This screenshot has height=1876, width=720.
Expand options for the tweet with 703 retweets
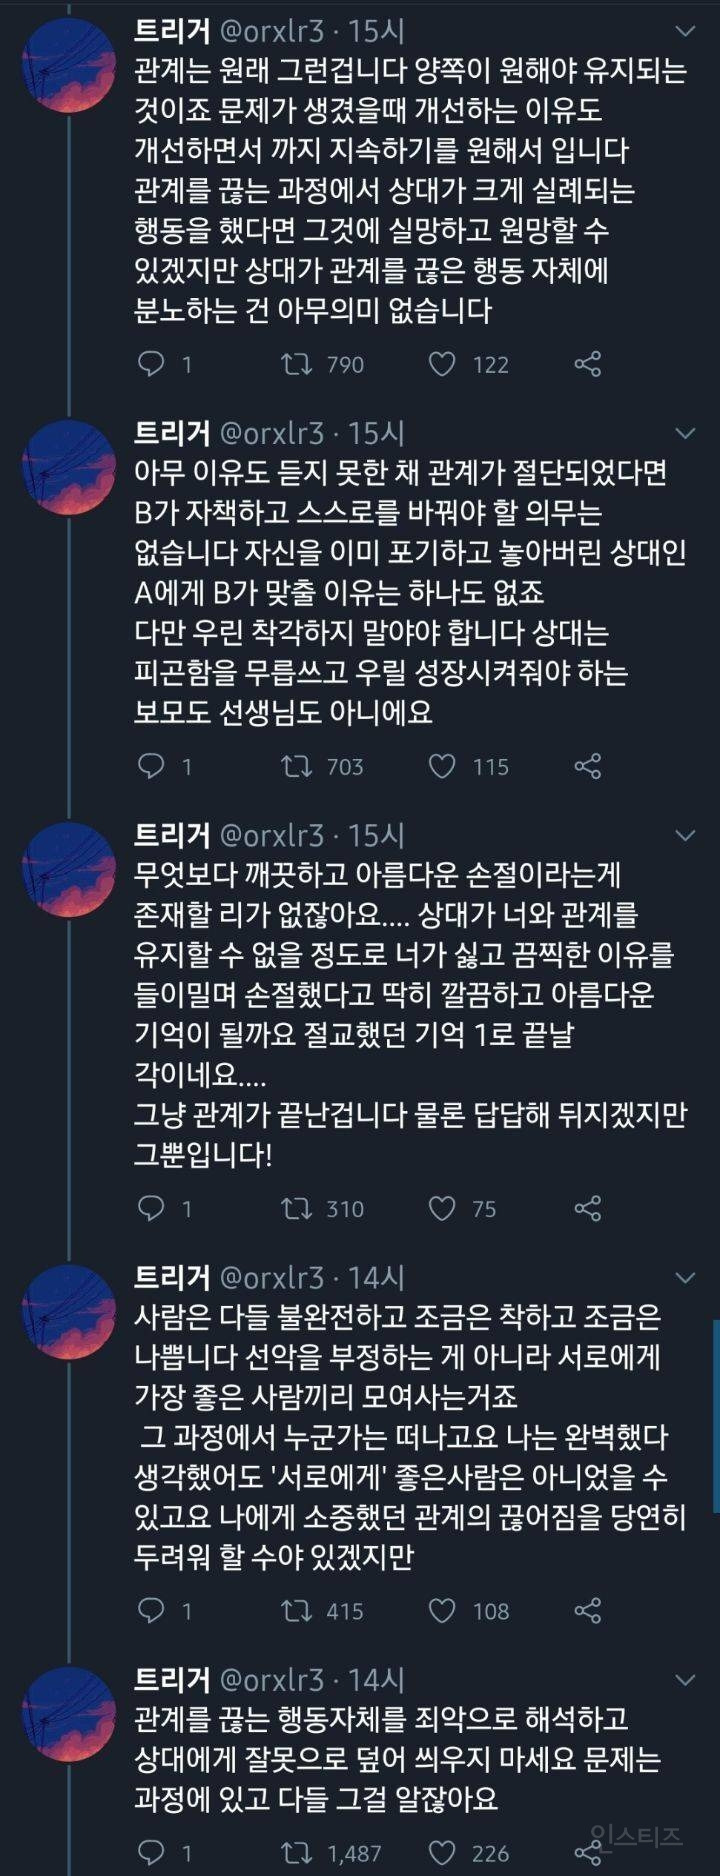tap(685, 433)
